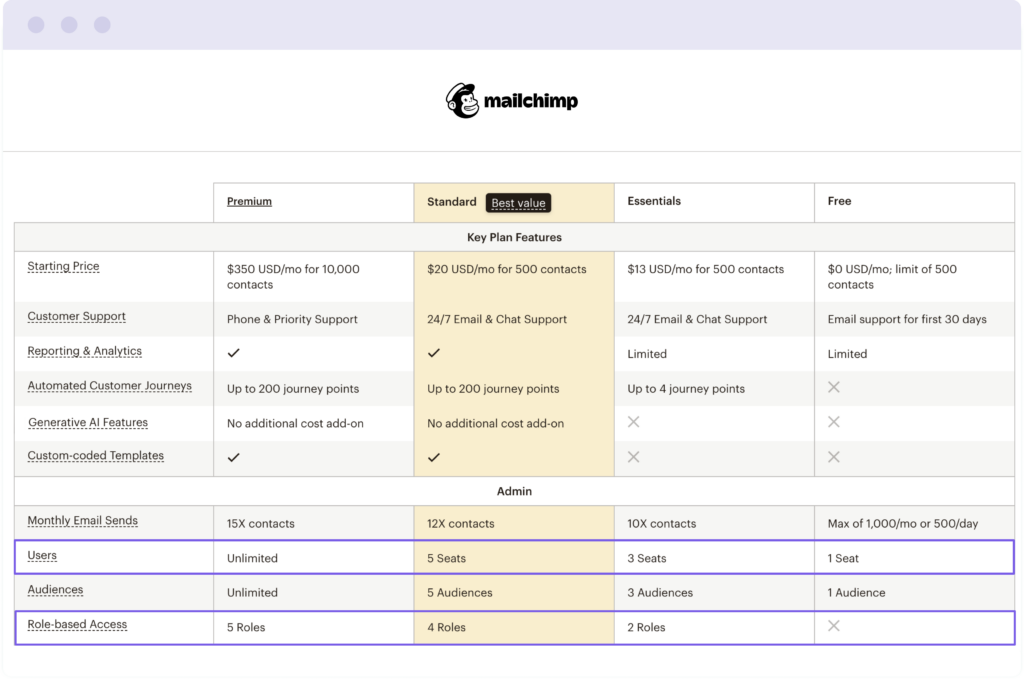Viewport: 1024px width, 679px height.
Task: Click the Audiences row label
Action: (55, 590)
